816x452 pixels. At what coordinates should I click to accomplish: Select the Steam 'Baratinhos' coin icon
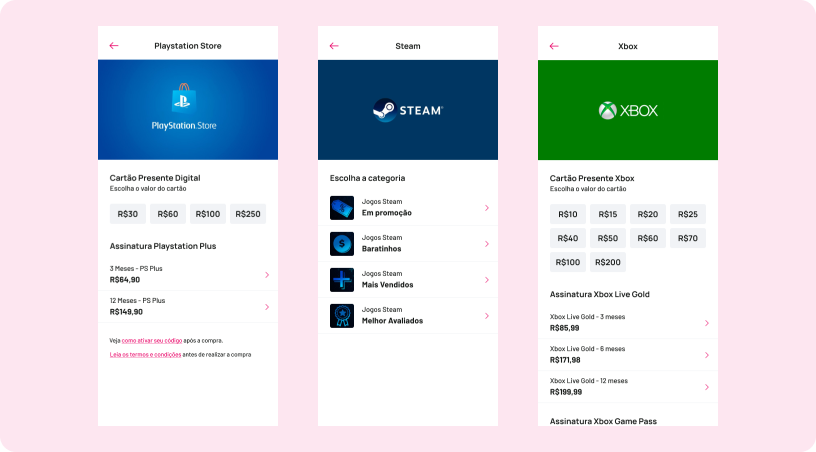coord(342,243)
